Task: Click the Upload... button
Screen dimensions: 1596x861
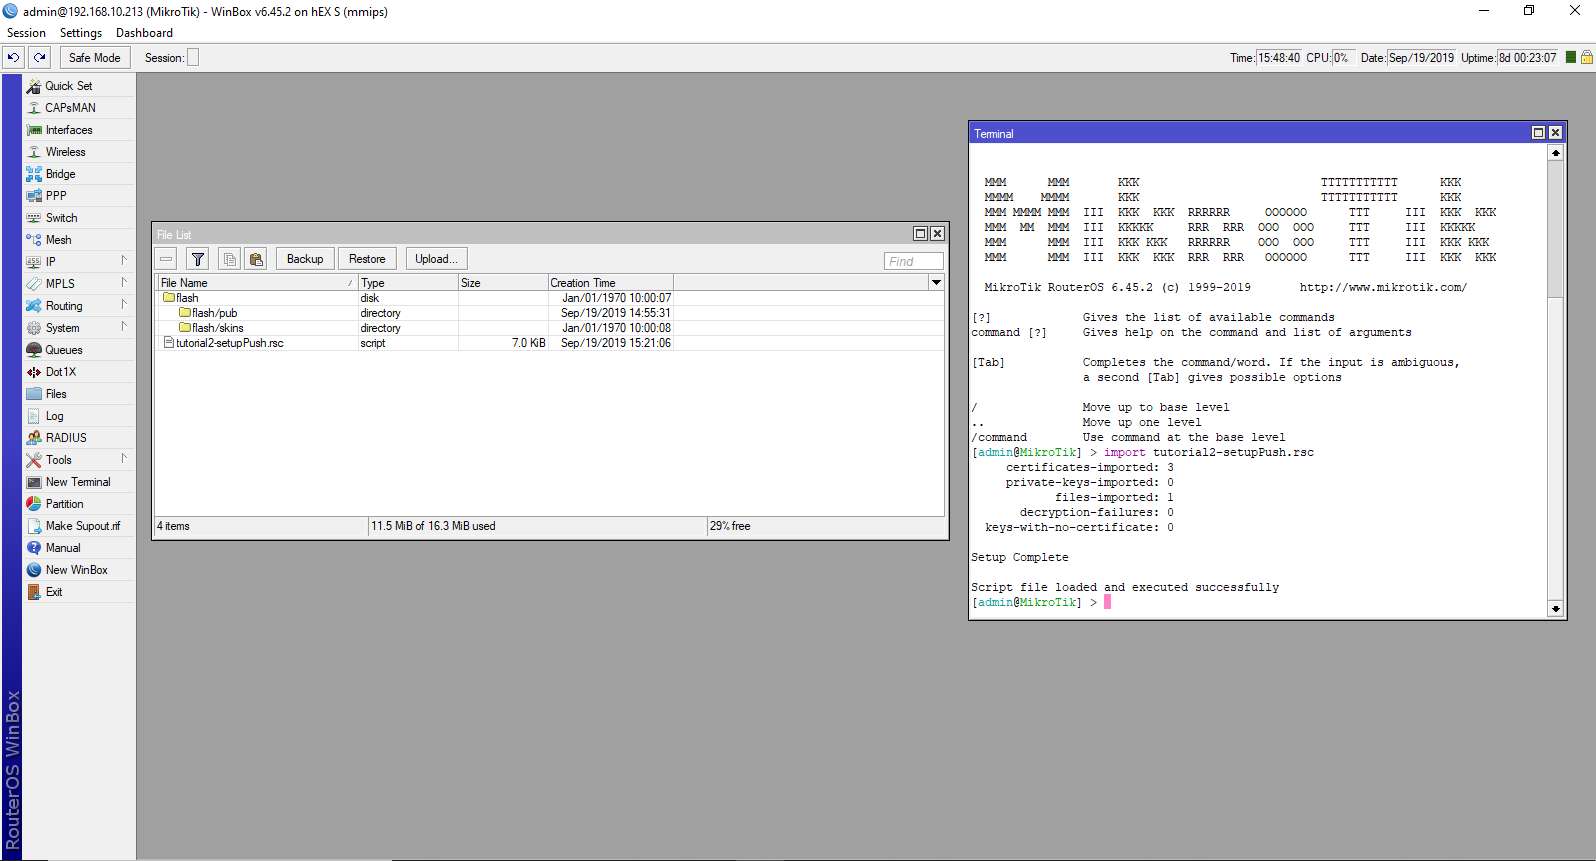Action: [436, 259]
